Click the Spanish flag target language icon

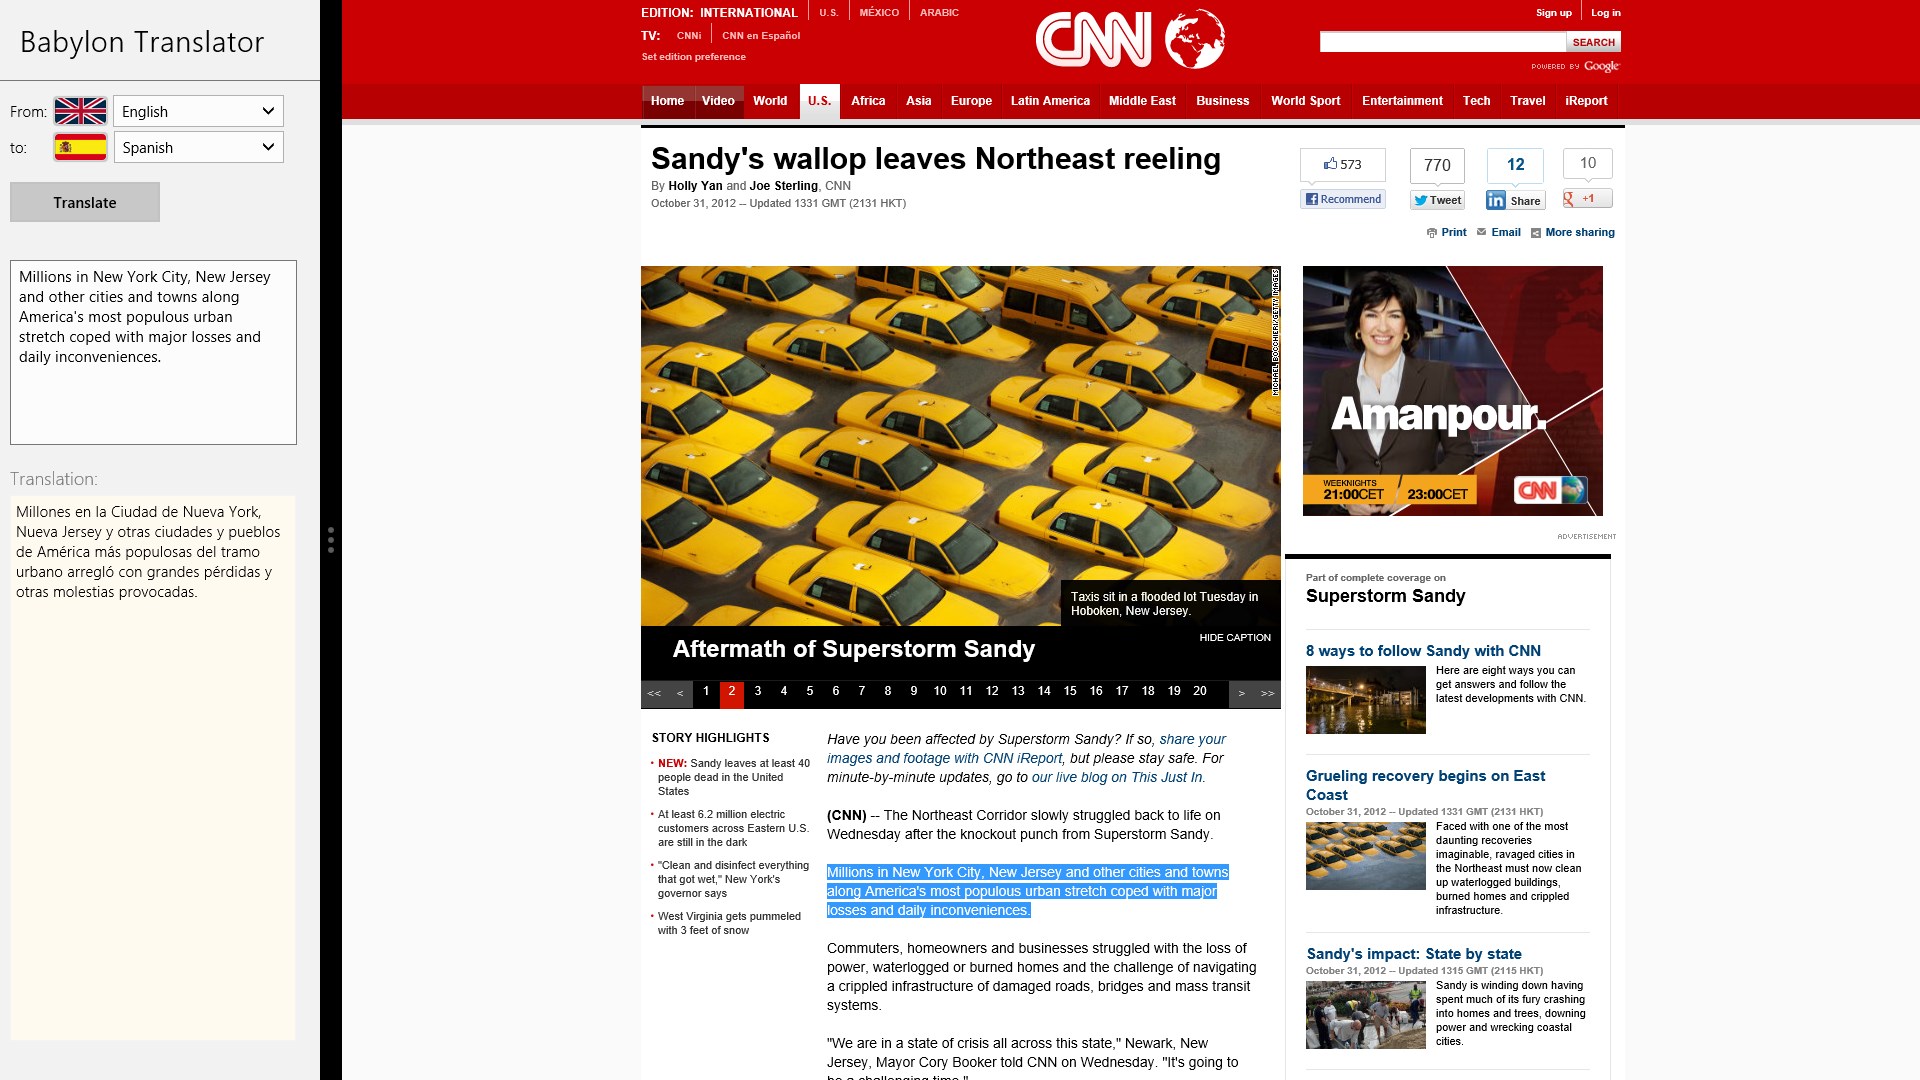(x=80, y=147)
